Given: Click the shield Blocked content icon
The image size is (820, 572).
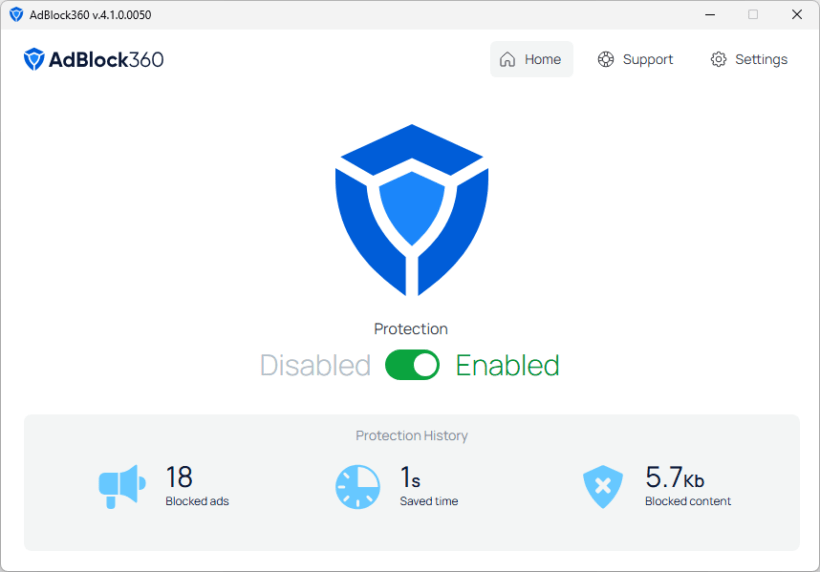Looking at the screenshot, I should 602,487.
